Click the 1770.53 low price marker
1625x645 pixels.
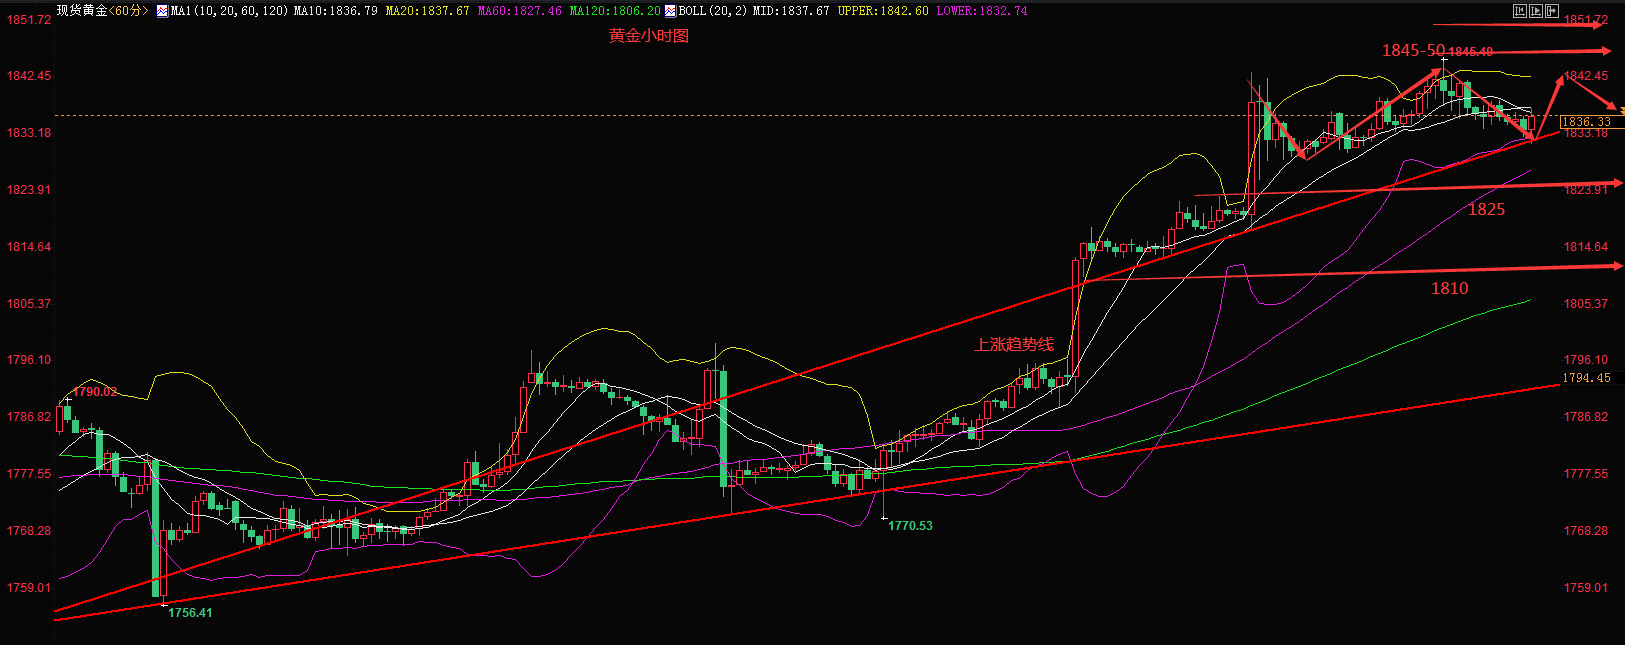910,526
